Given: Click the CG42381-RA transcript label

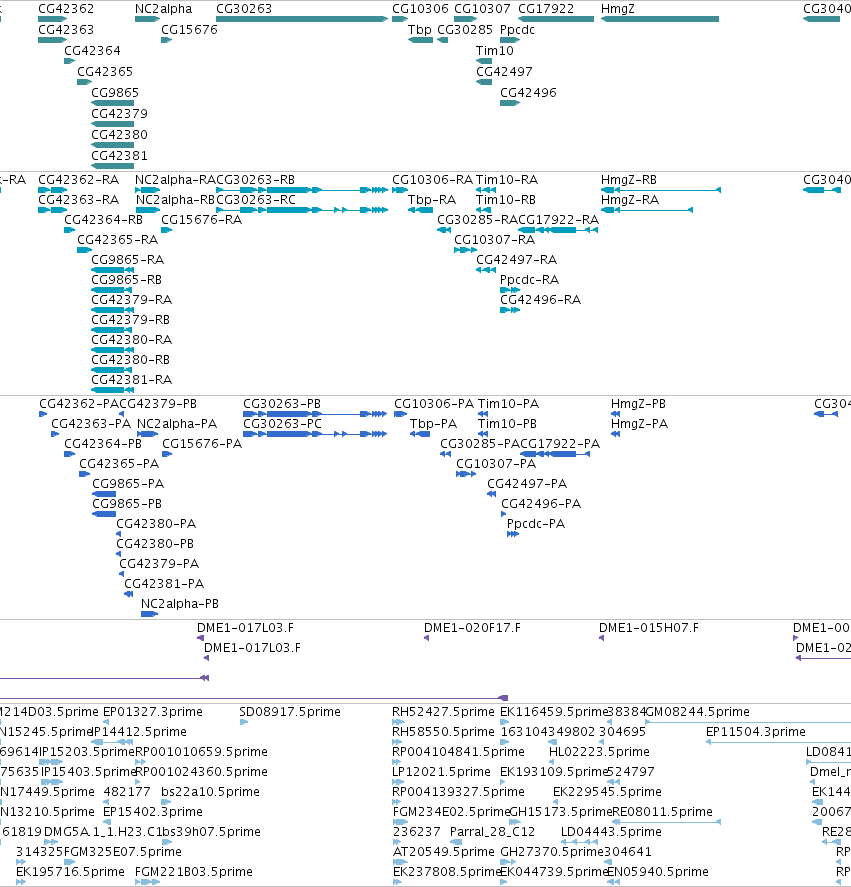Looking at the screenshot, I should 132,380.
